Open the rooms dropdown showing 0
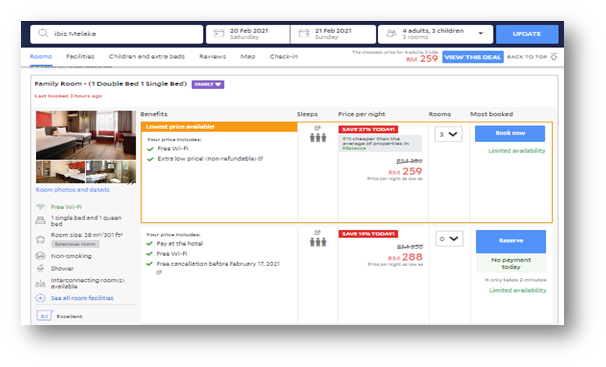The height and width of the screenshot is (367, 606). (449, 239)
